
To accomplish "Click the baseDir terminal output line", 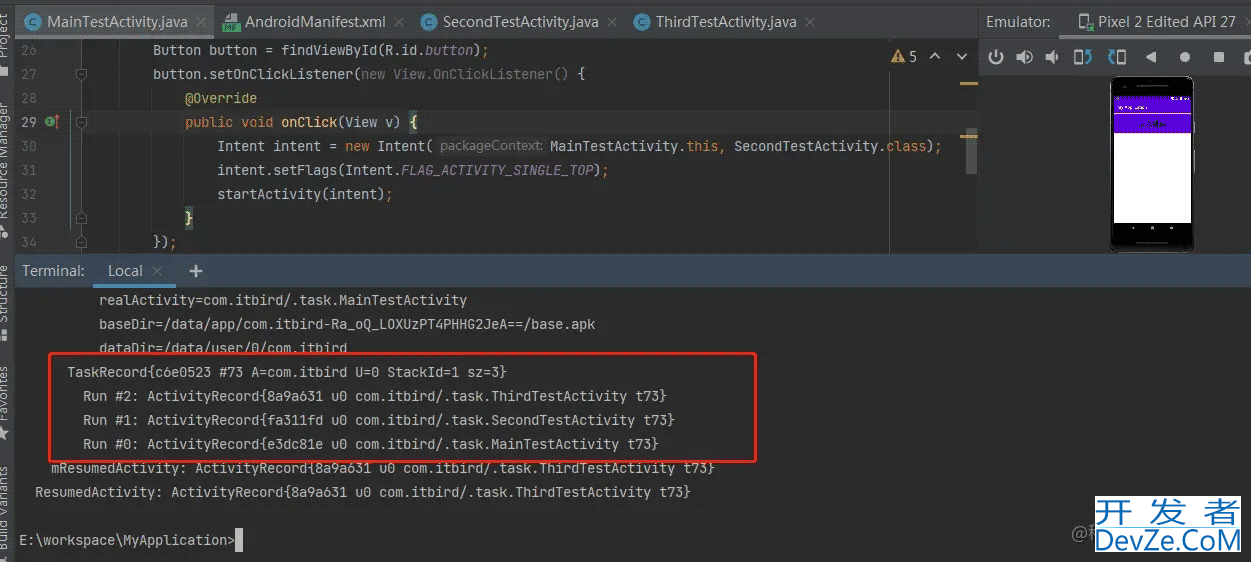I will 347,324.
